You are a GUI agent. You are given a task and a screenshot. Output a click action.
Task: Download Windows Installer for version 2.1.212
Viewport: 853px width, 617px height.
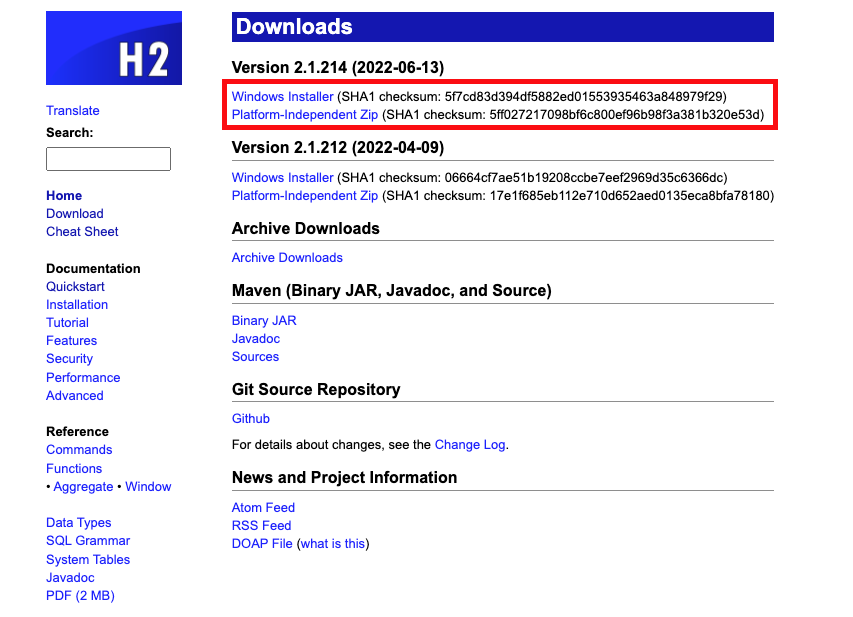tap(282, 177)
